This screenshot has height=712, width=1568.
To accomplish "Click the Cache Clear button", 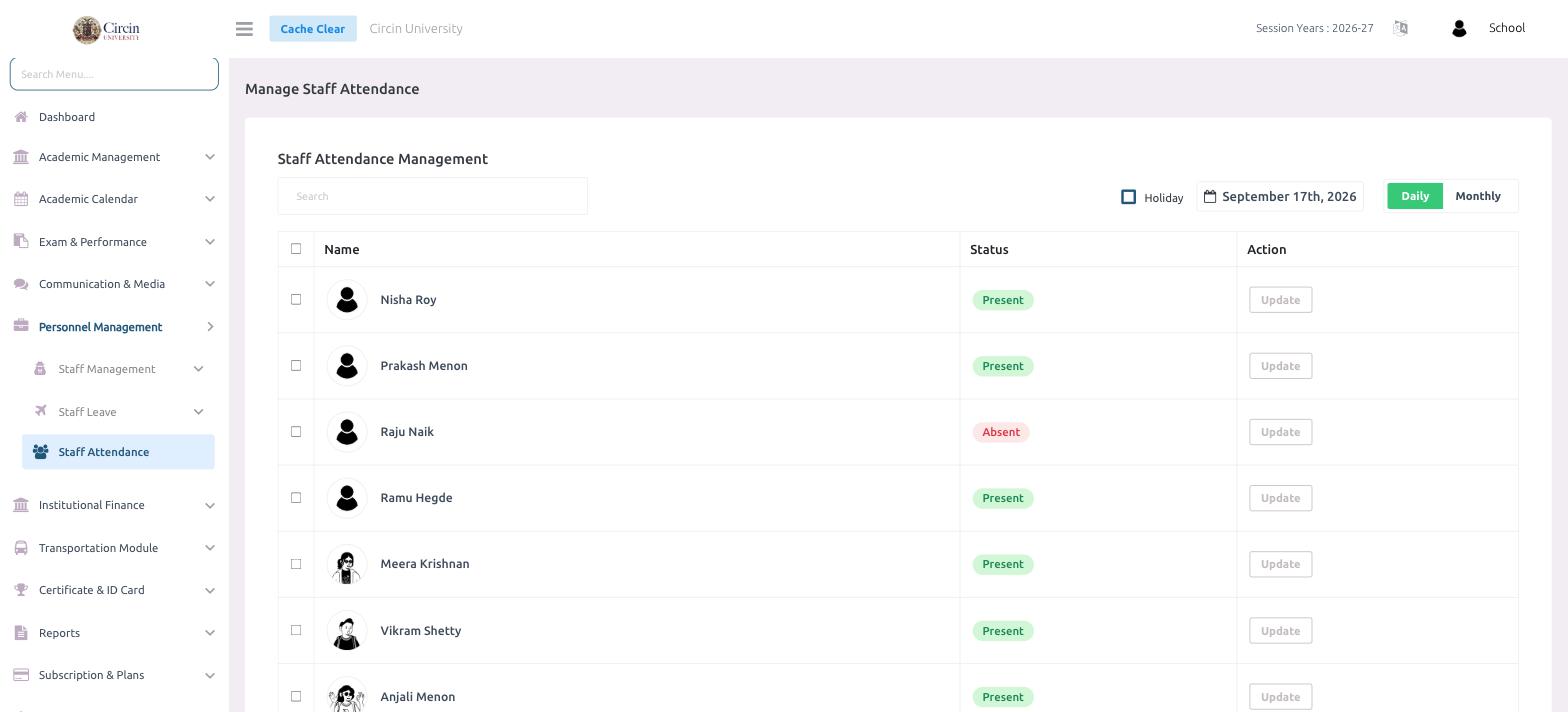I will tap(312, 29).
